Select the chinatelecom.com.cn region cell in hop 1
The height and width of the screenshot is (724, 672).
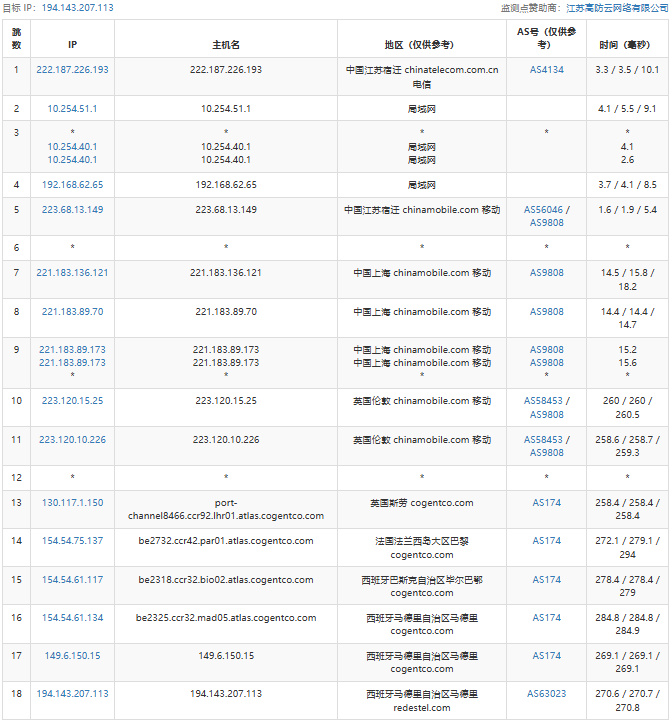coord(422,77)
